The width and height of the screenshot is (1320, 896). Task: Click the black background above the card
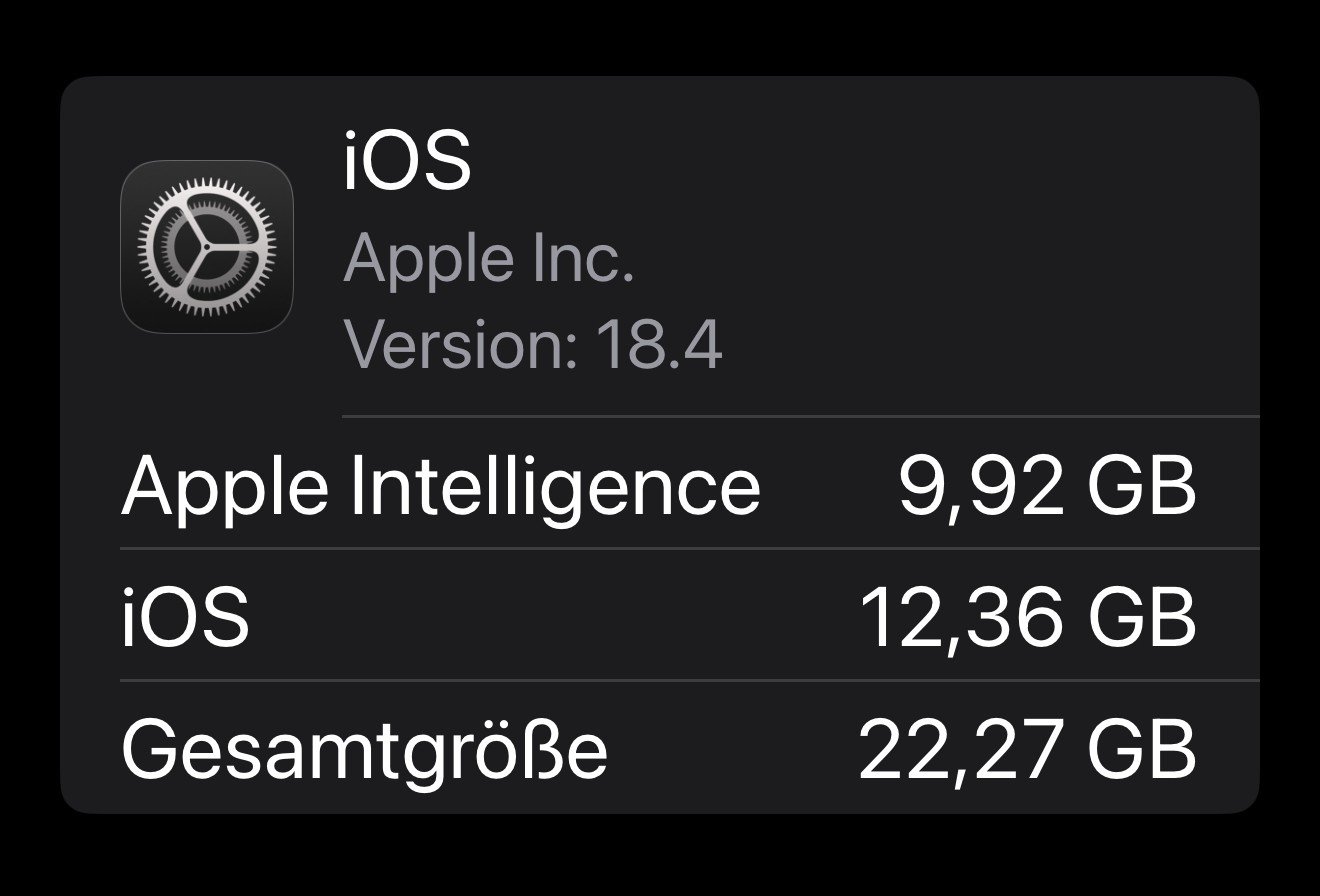point(660,36)
